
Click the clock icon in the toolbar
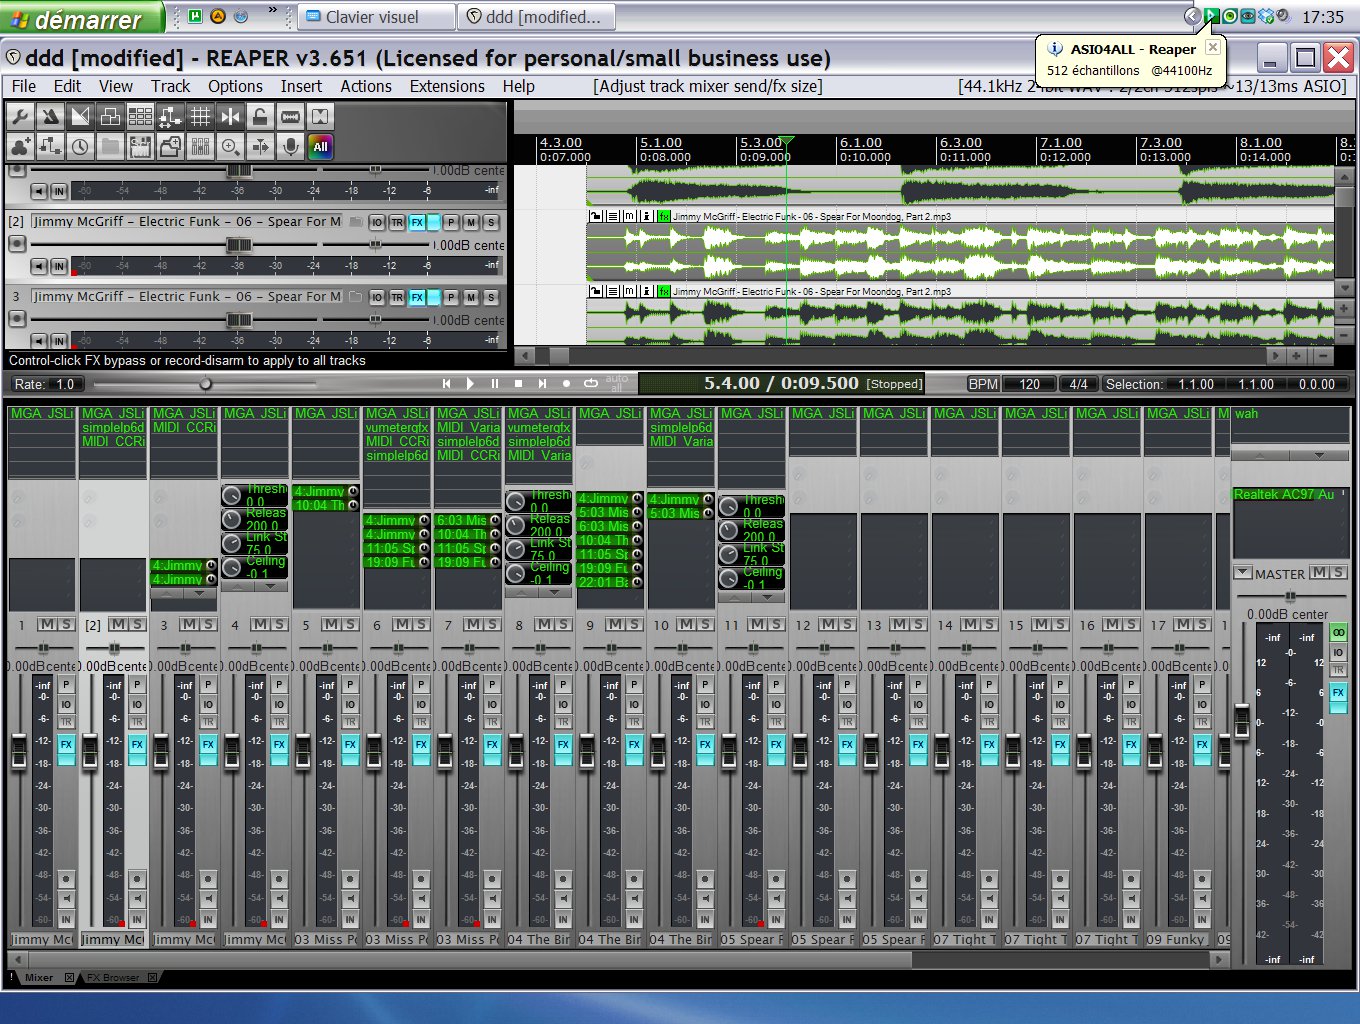(80, 147)
